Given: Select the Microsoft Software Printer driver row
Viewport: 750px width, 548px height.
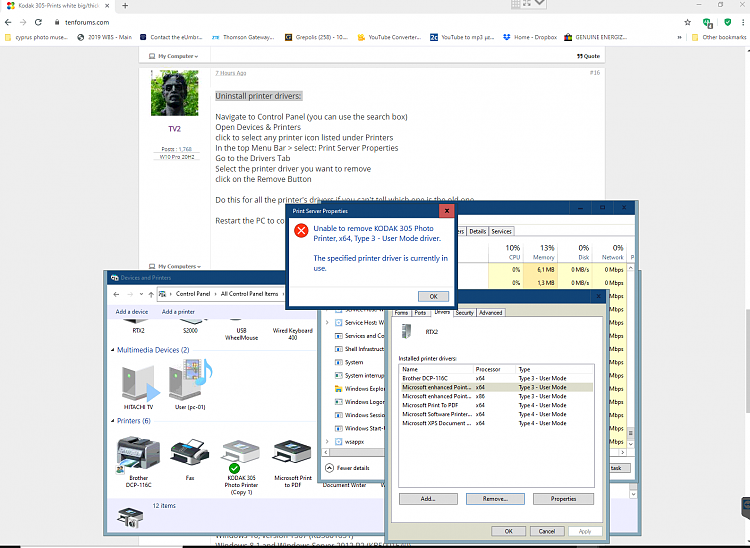Looking at the screenshot, I should [x=496, y=414].
